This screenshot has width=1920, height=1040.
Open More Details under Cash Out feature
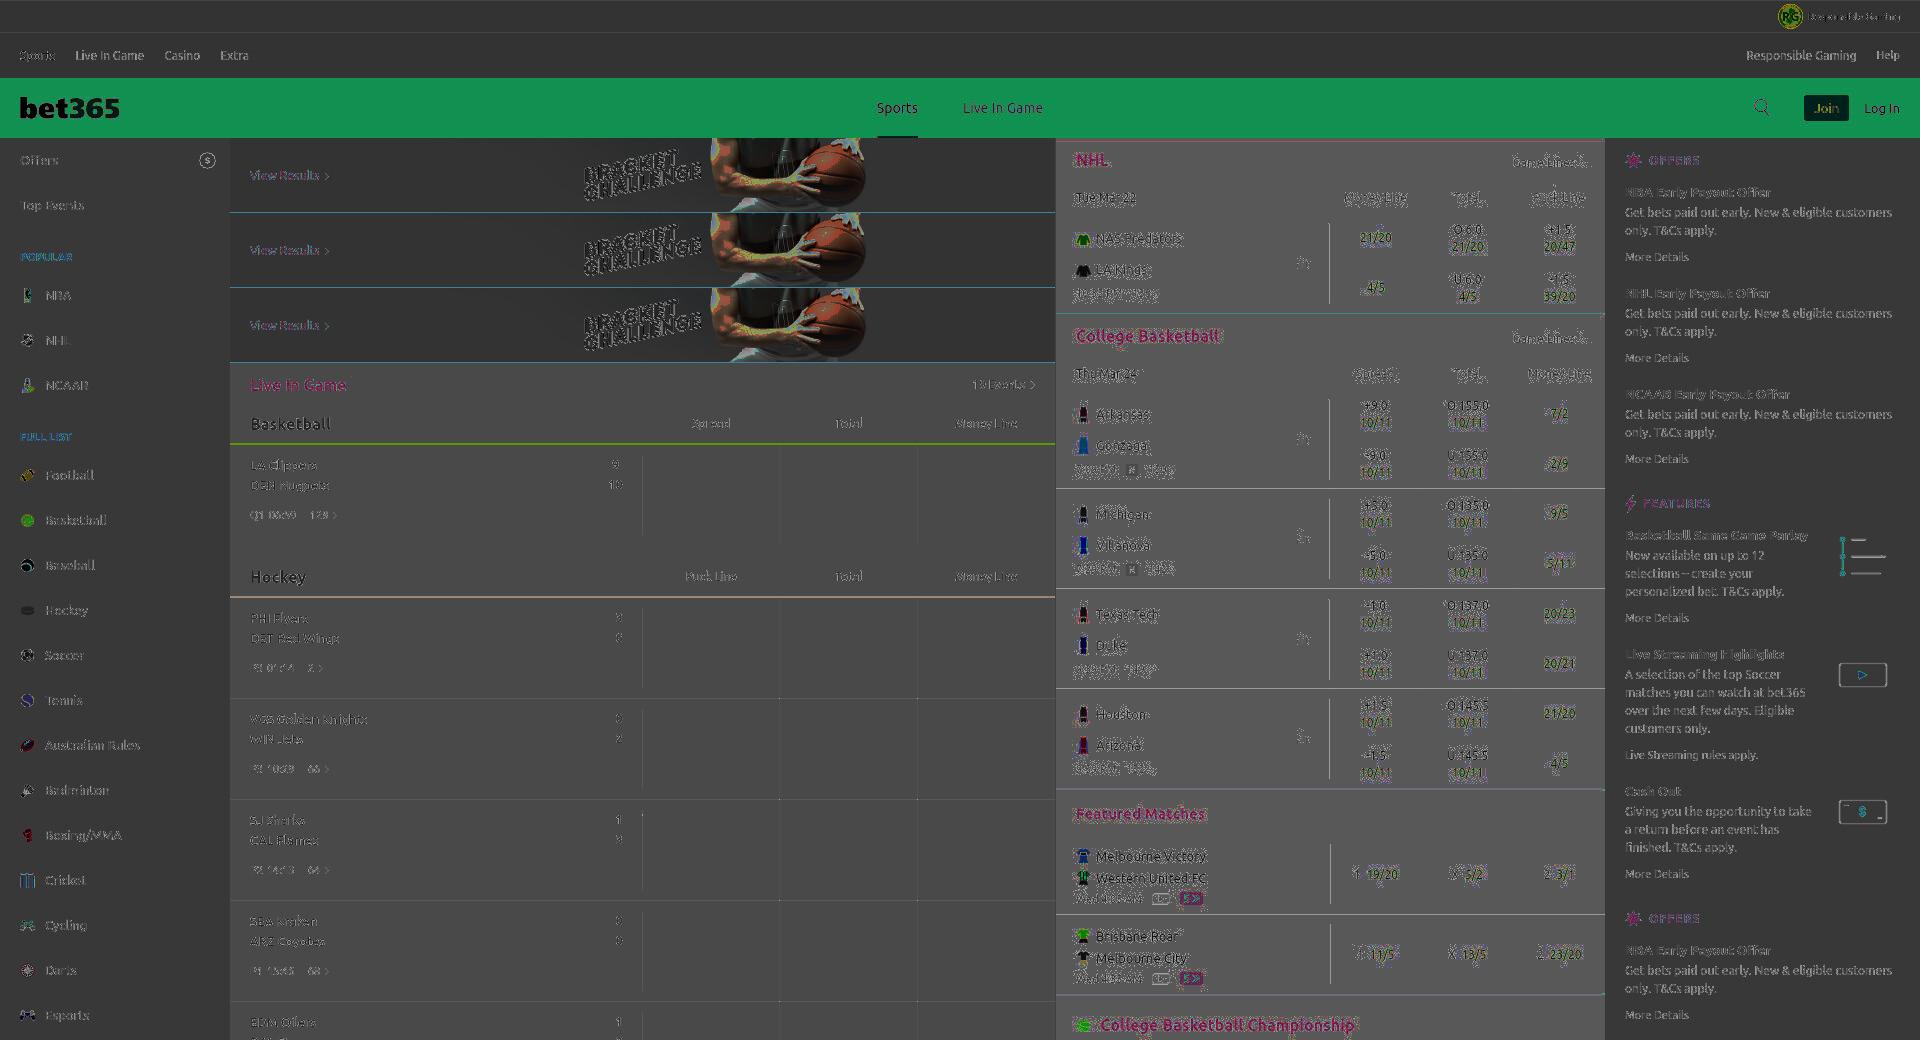click(1656, 874)
